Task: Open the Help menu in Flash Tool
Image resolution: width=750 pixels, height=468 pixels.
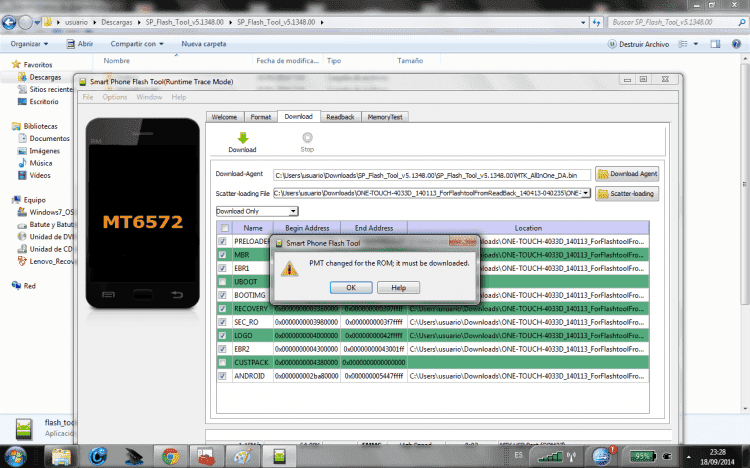Action: click(x=179, y=97)
